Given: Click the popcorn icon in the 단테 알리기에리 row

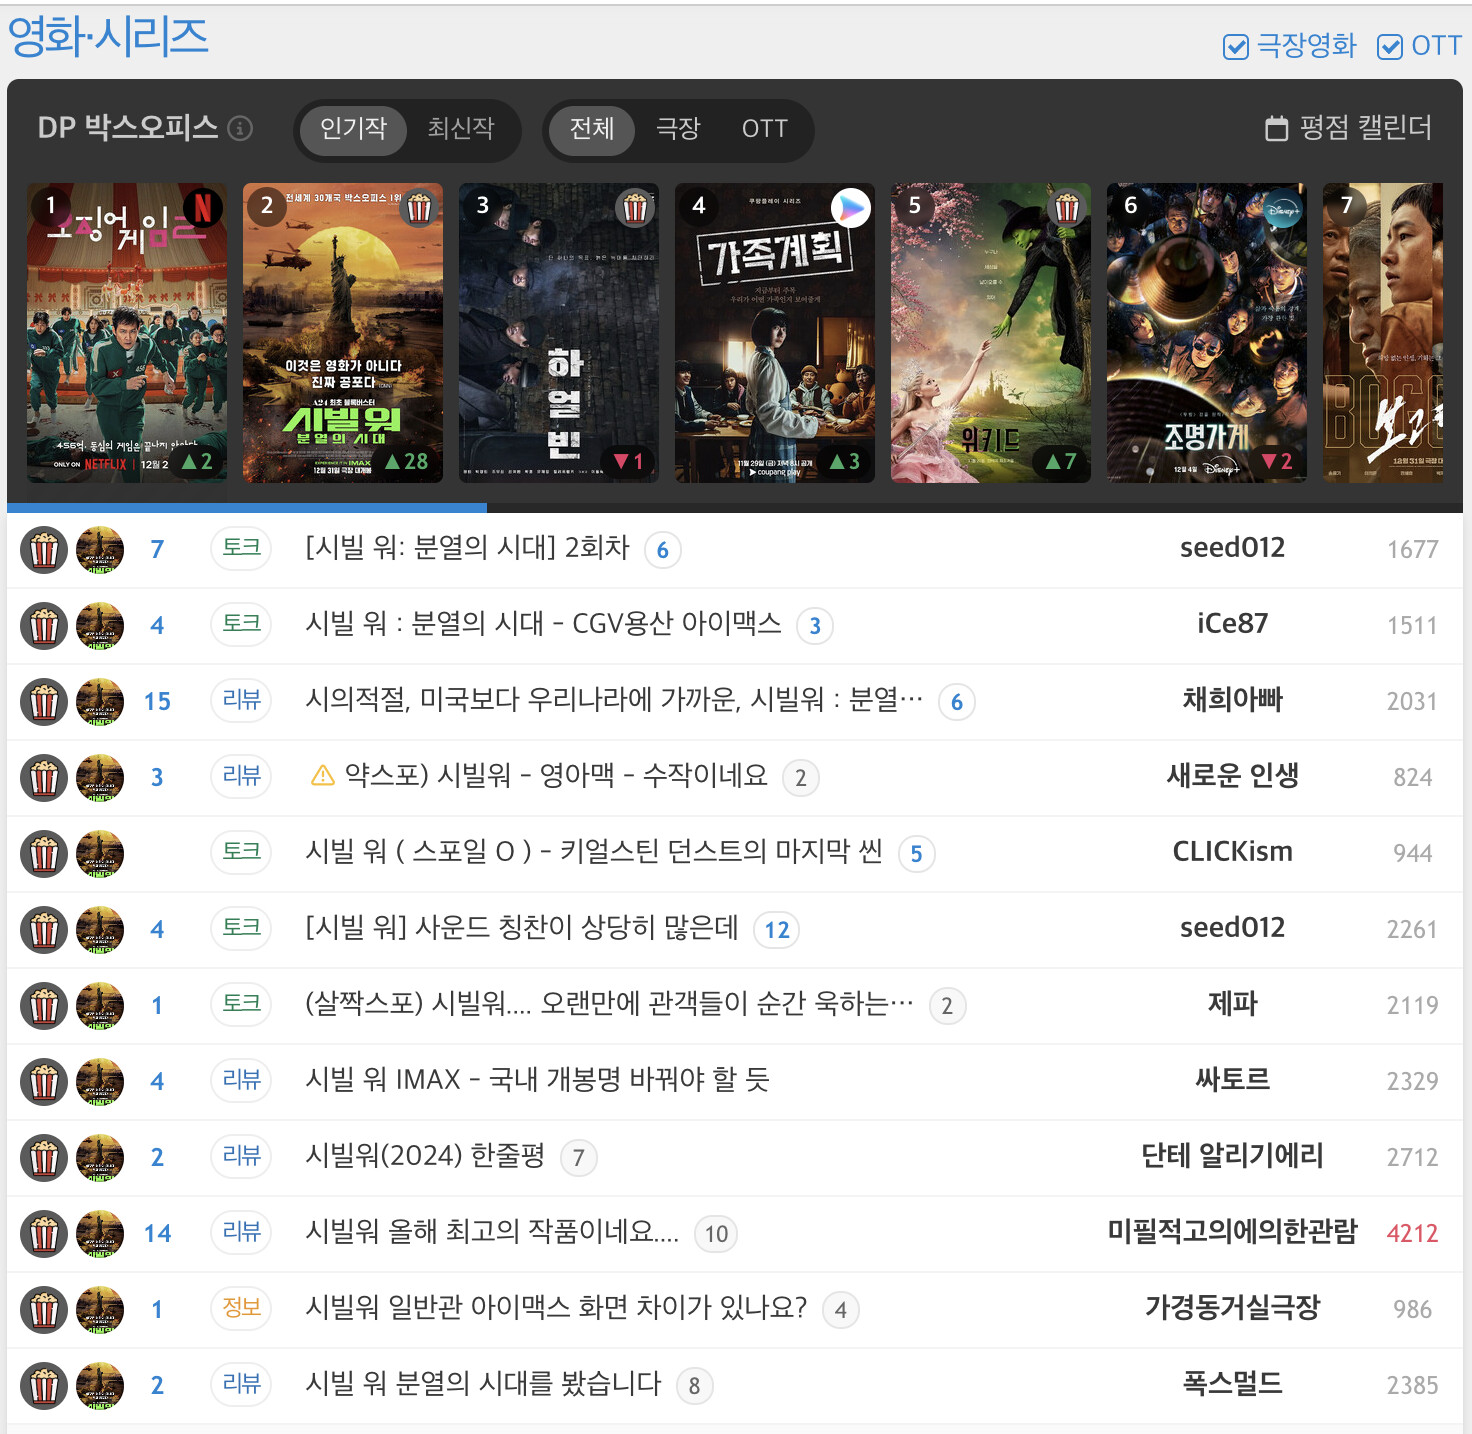Looking at the screenshot, I should tap(44, 1158).
